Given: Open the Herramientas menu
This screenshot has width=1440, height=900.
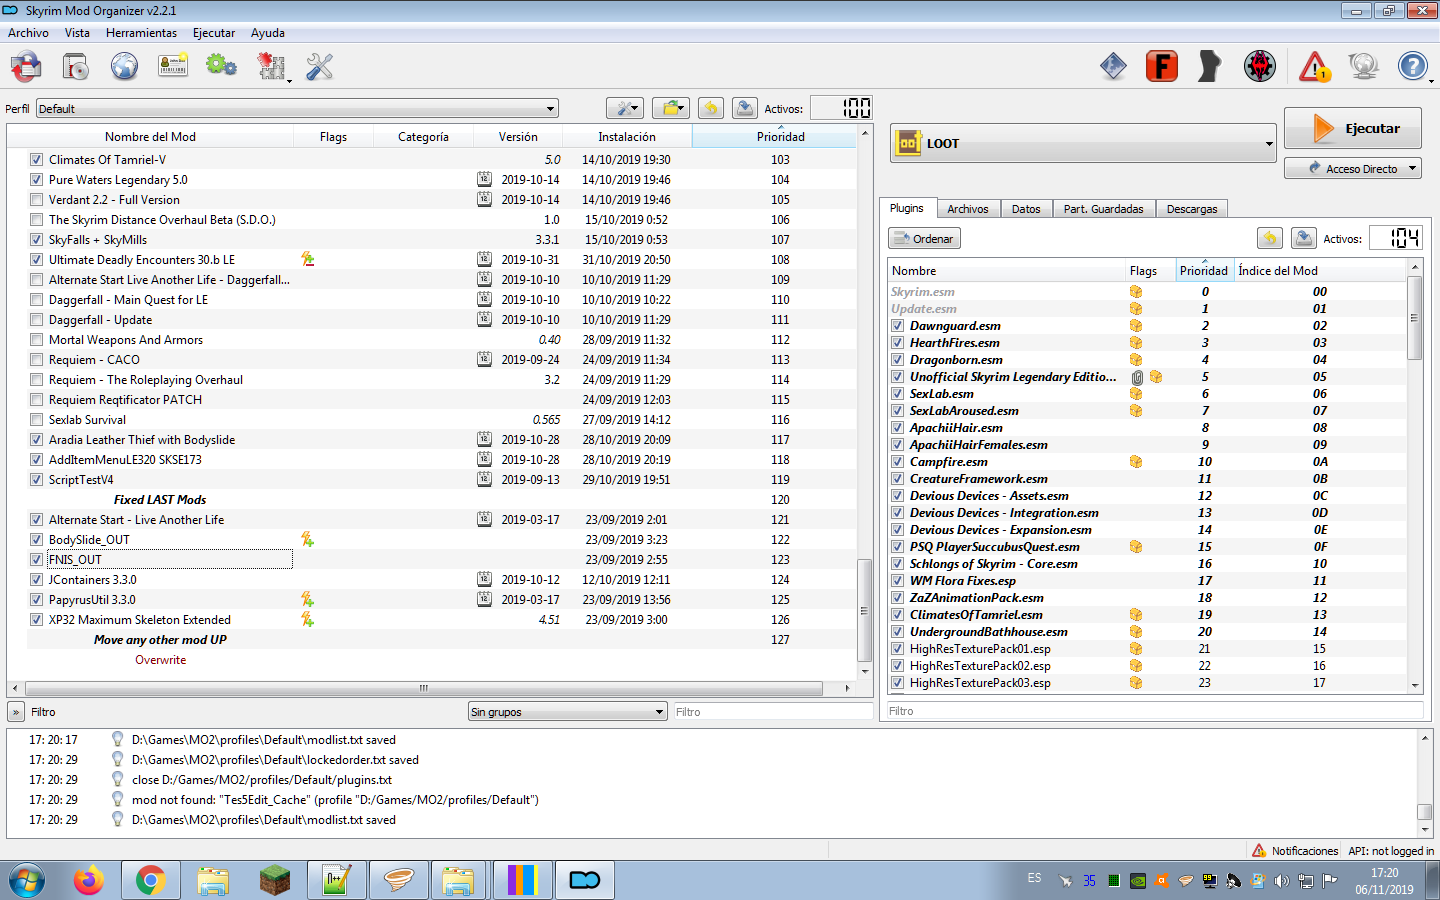Looking at the screenshot, I should (141, 33).
